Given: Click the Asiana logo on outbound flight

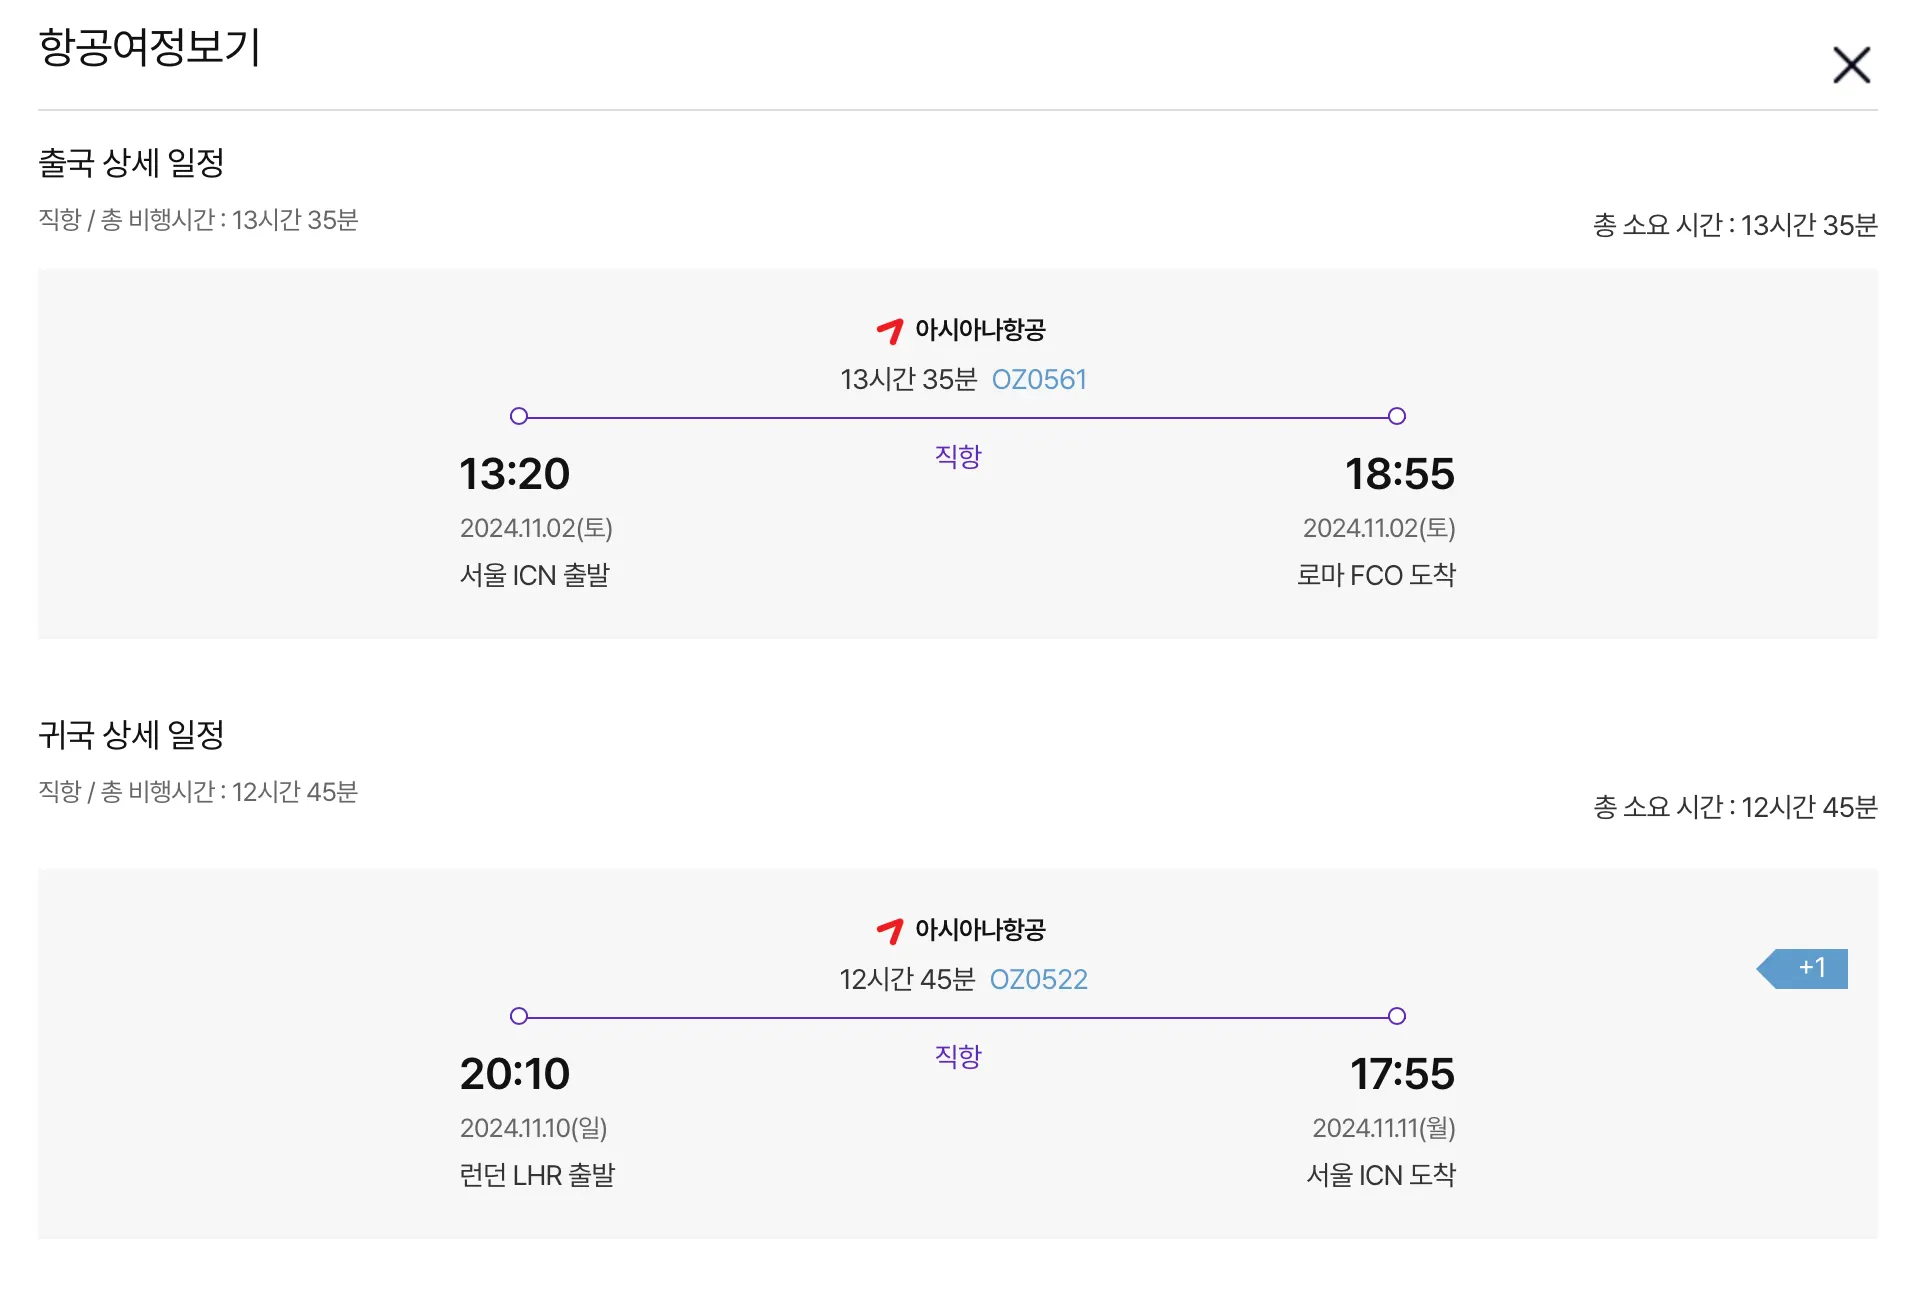Looking at the screenshot, I should (x=890, y=330).
